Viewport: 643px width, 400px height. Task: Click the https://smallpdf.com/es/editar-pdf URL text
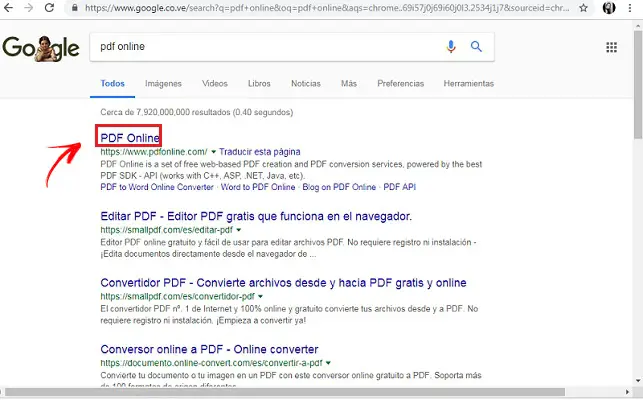click(166, 230)
